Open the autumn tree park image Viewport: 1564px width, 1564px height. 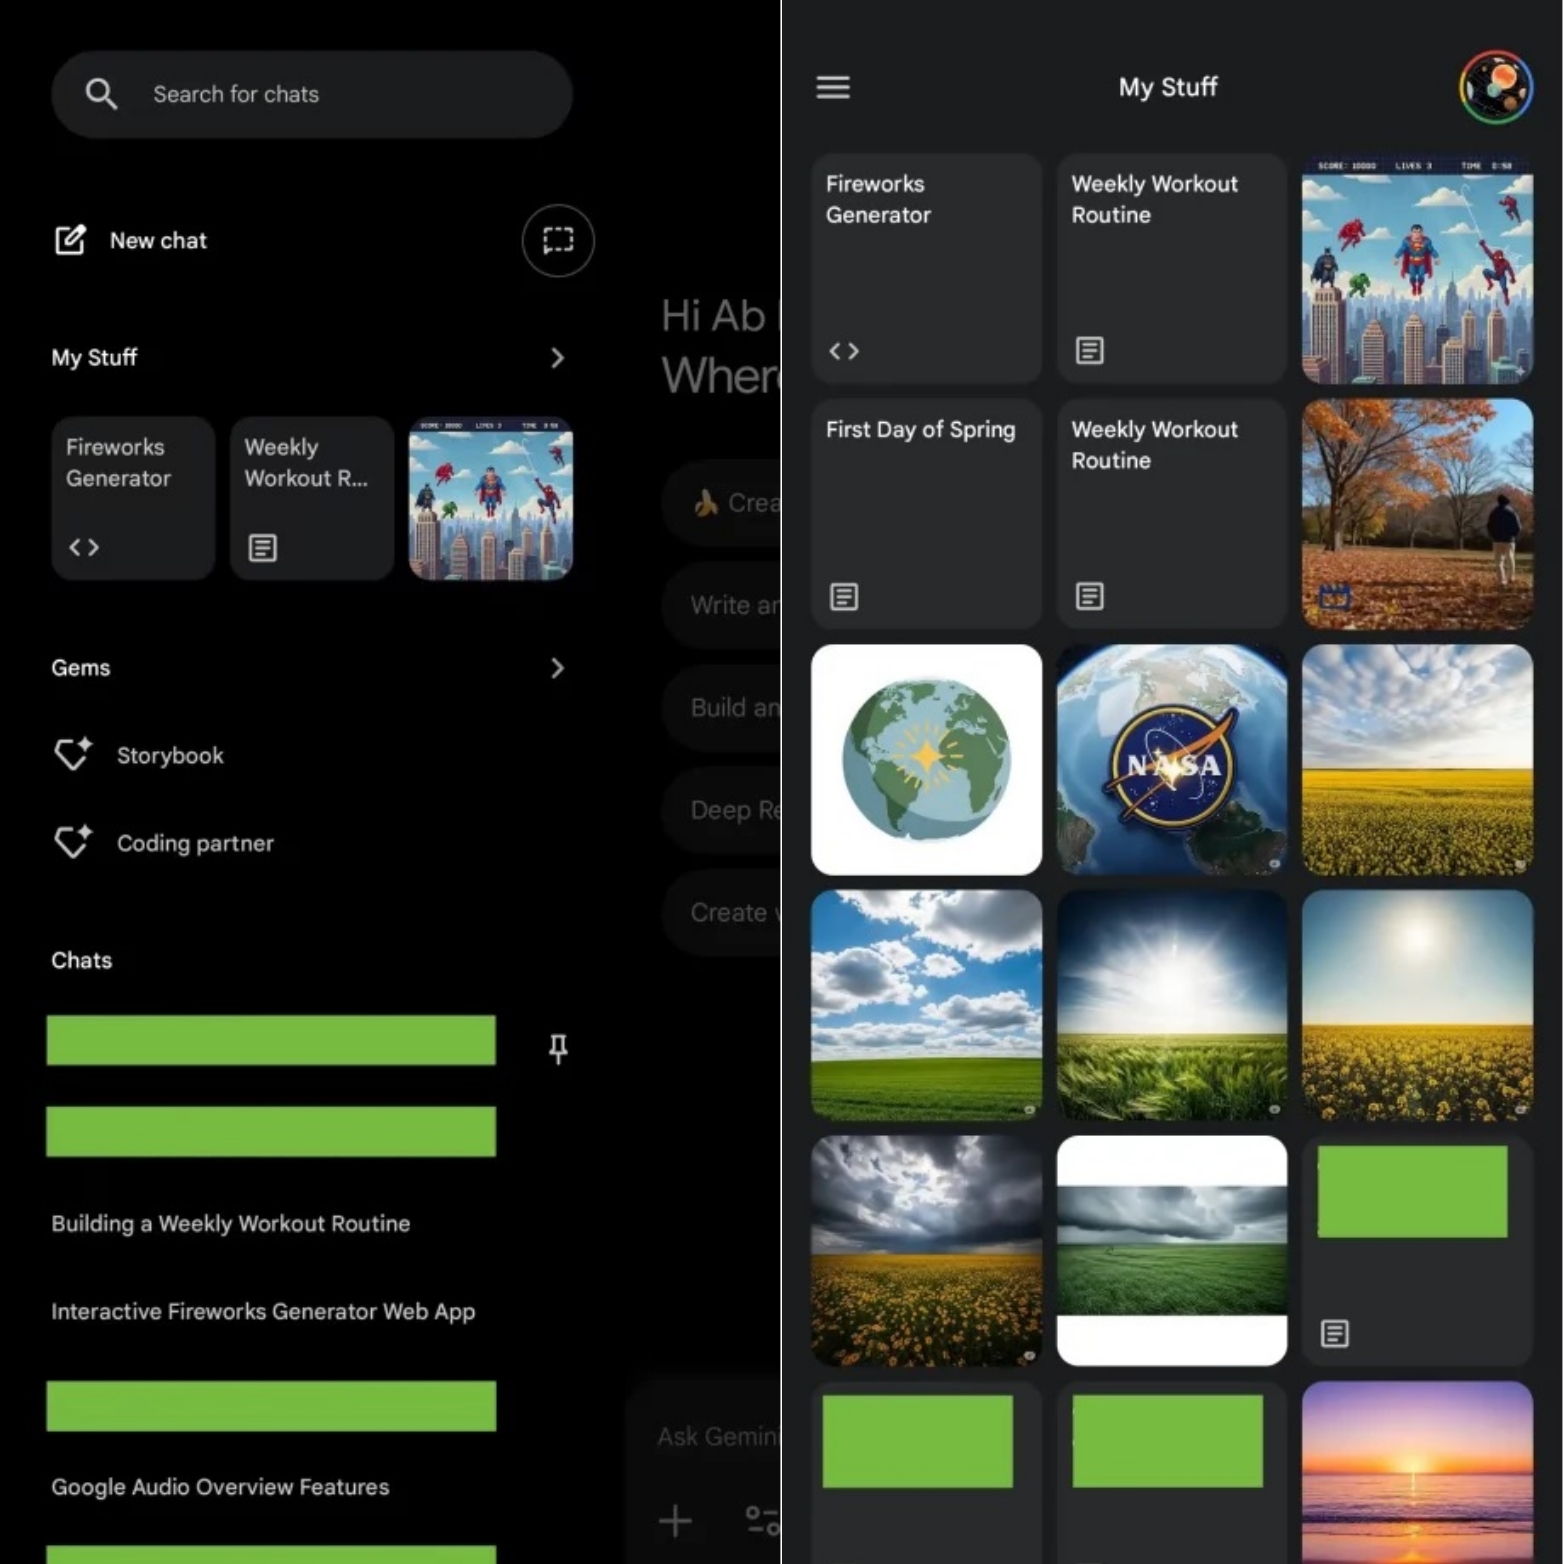[1416, 513]
